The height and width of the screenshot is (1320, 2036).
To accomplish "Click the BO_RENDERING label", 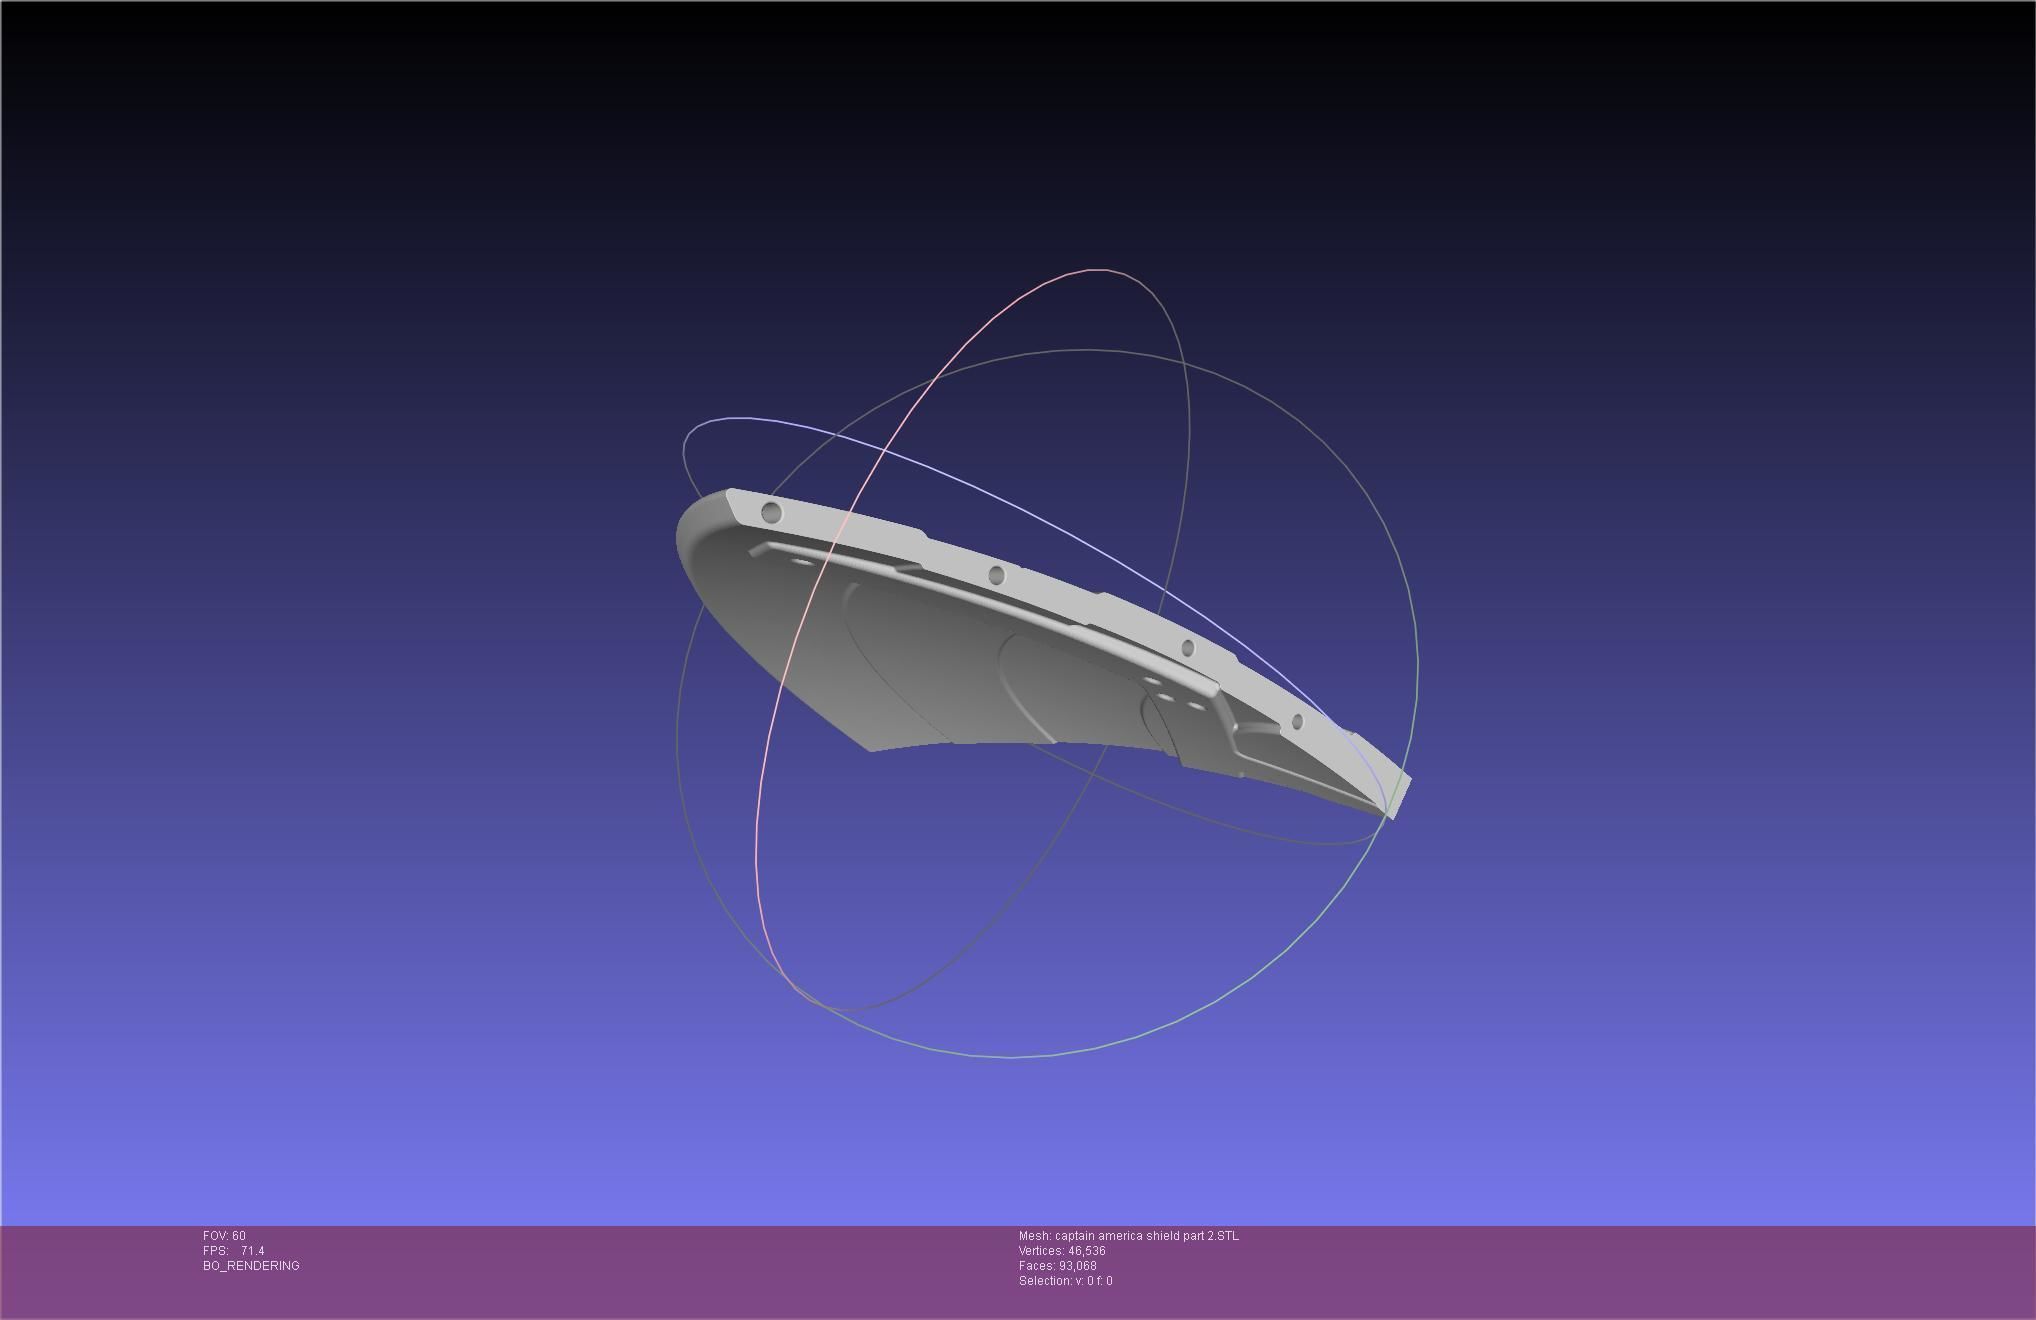I will (251, 1266).
